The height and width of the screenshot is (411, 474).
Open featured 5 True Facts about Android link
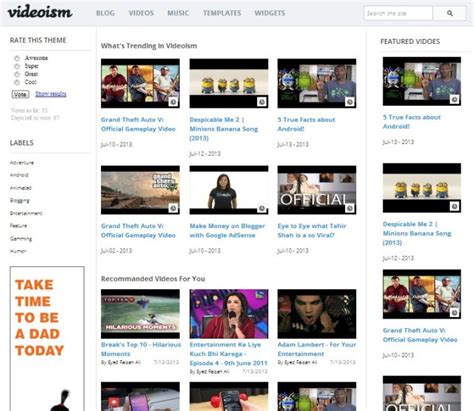tap(412, 122)
